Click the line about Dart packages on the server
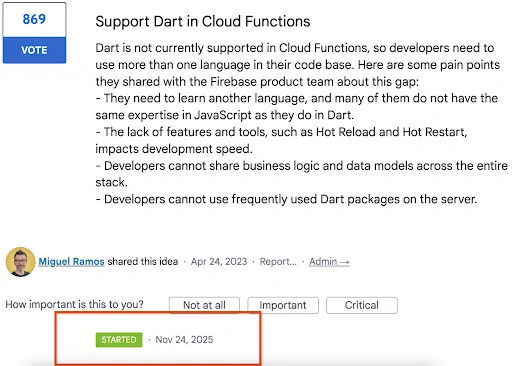Screen dimensions: 512x366 286,199
